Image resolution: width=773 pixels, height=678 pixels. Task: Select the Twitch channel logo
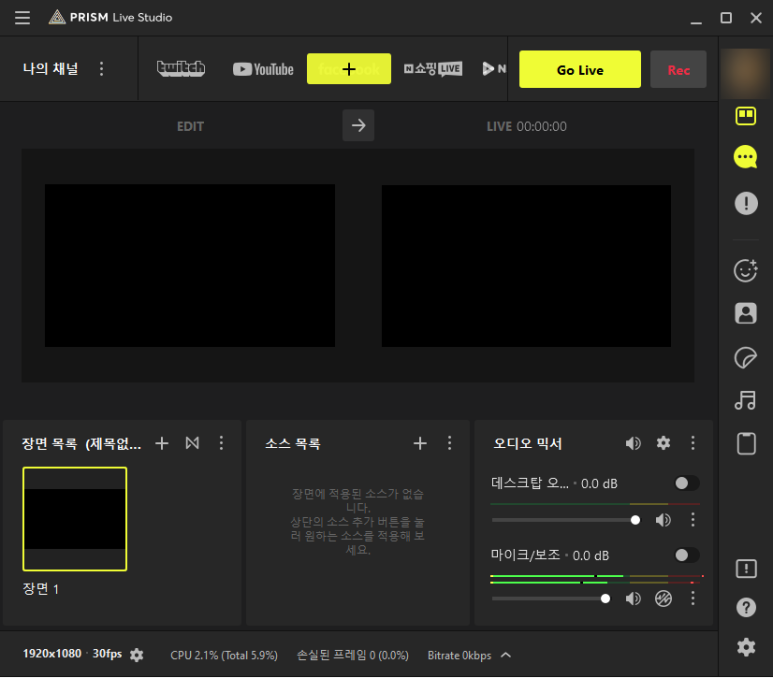tap(181, 69)
